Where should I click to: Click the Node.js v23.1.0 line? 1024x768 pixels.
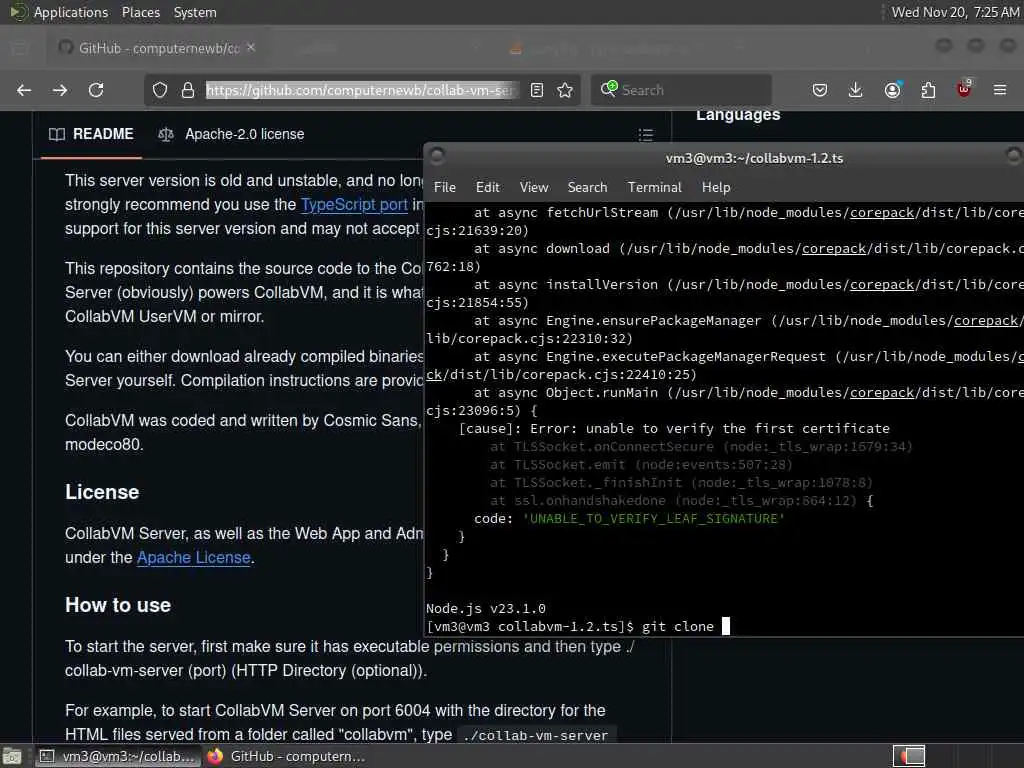tap(486, 609)
